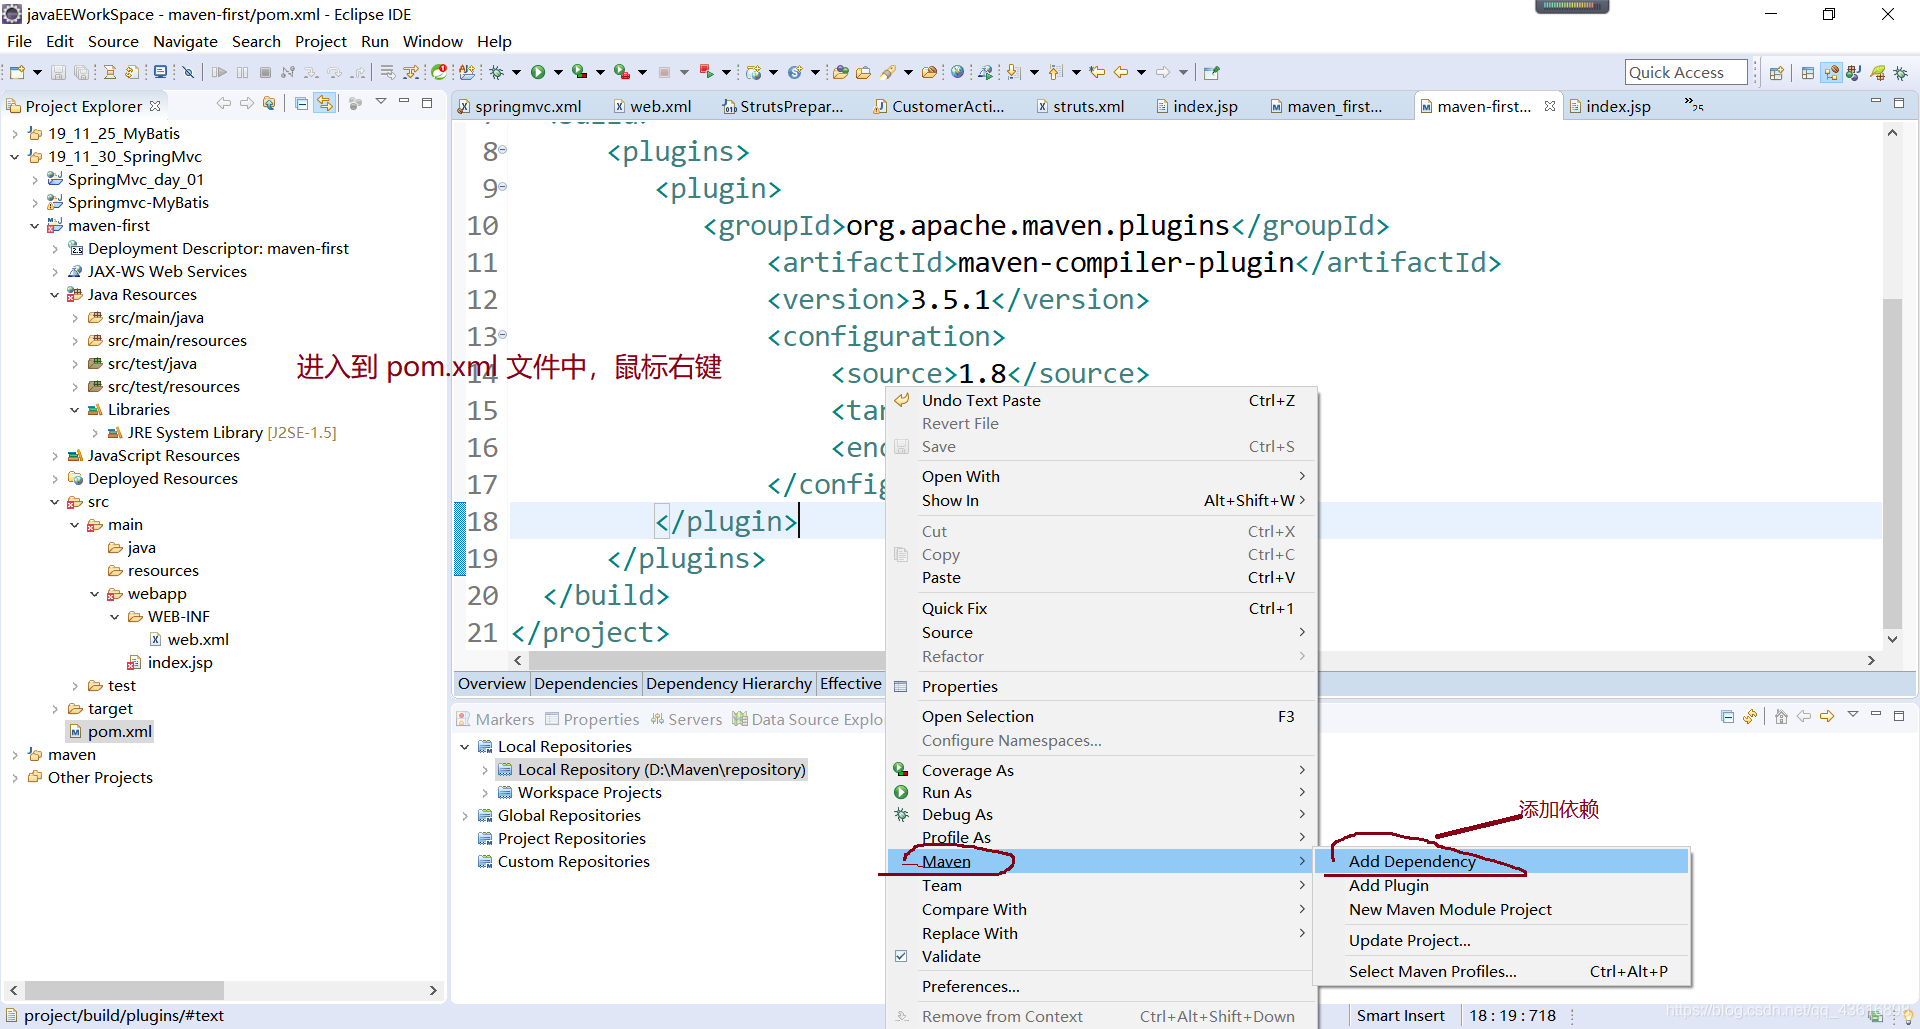Select Run As in context menu
The height and width of the screenshot is (1029, 1920).
(1100, 792)
